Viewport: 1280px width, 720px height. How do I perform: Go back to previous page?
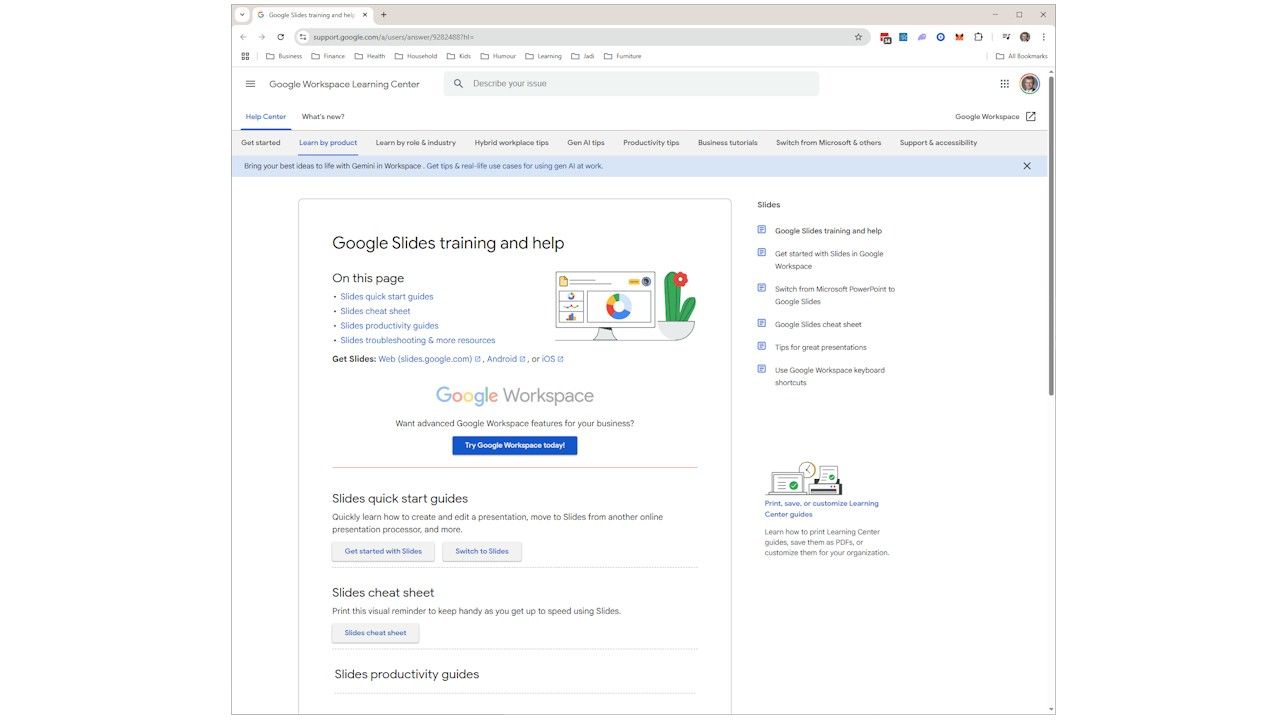pos(243,37)
